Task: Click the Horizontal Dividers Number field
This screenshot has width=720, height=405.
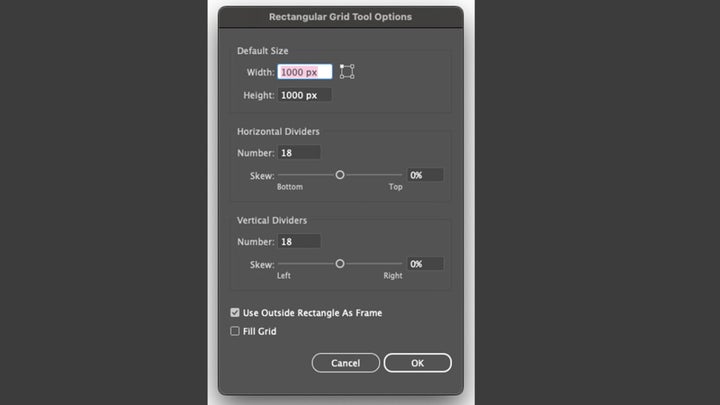Action: tap(299, 152)
